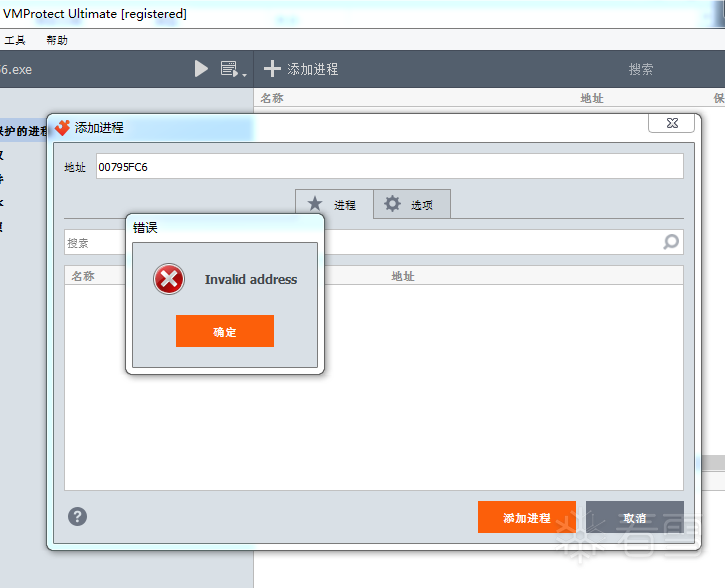725x588 pixels.
Task: Run with the play icon in toolbar
Action: pyautogui.click(x=201, y=69)
